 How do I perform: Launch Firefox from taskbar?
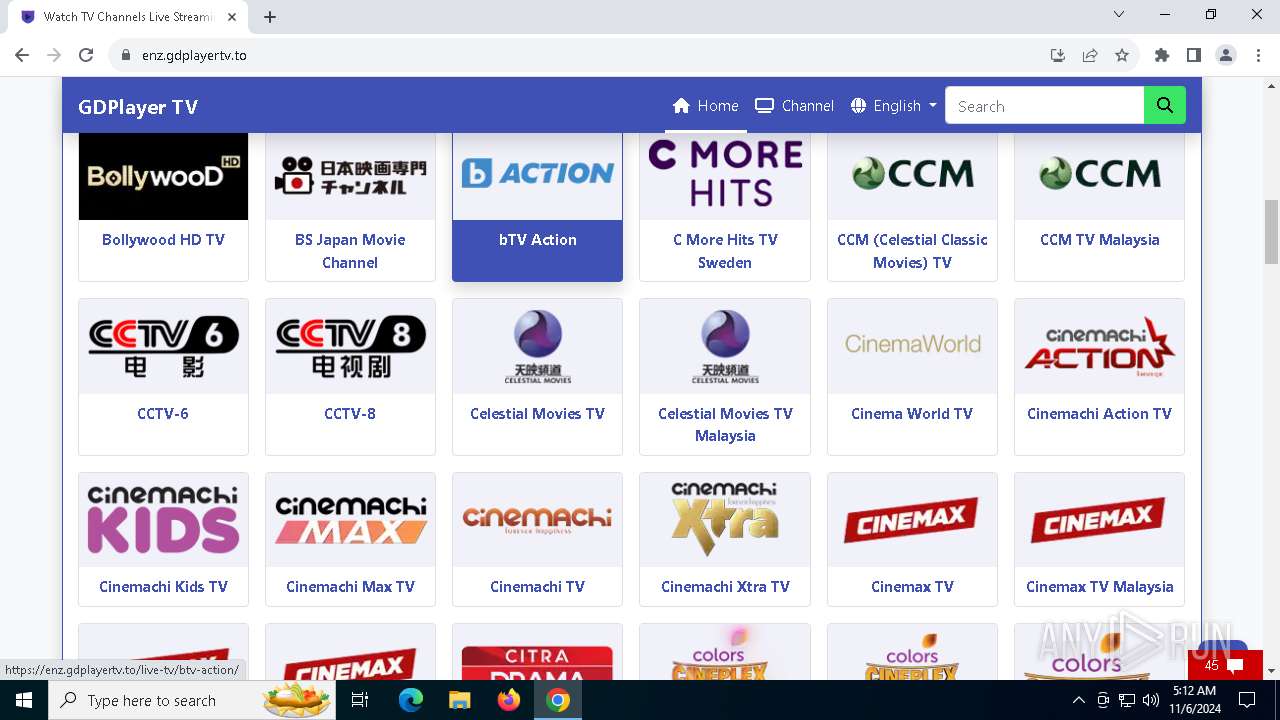[x=509, y=700]
